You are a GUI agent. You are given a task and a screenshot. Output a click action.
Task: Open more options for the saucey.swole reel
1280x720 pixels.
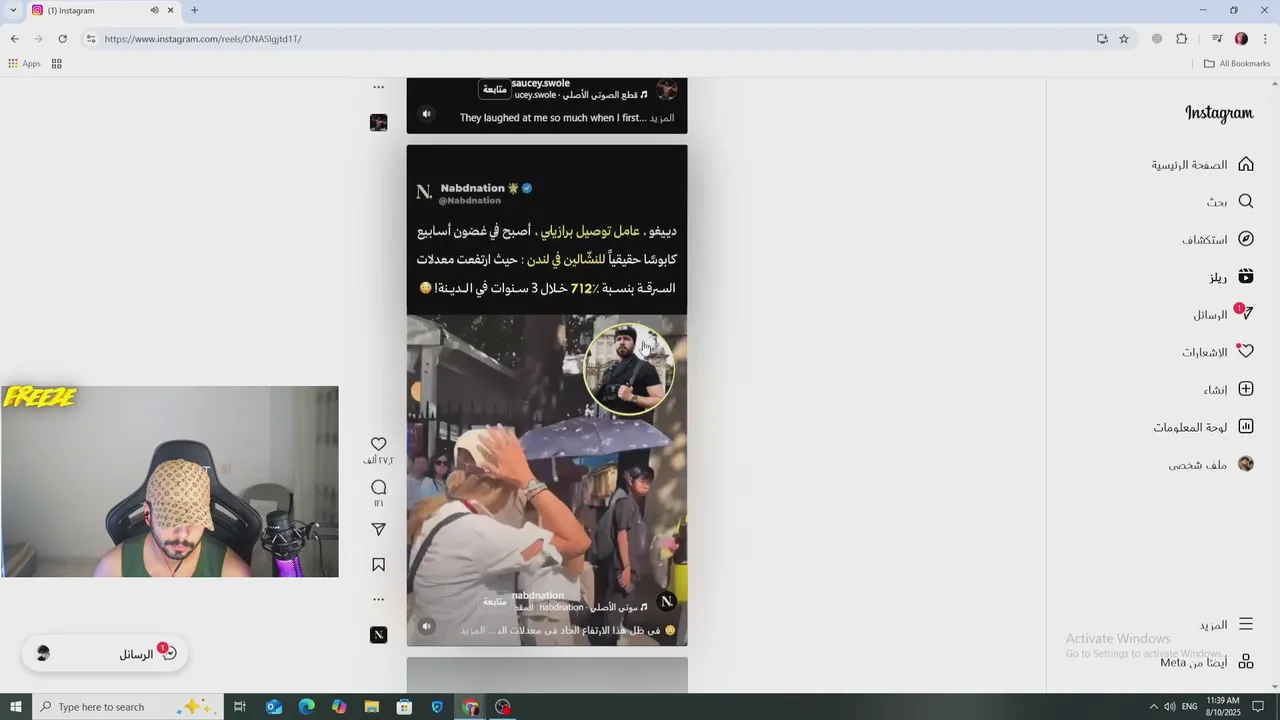[378, 87]
